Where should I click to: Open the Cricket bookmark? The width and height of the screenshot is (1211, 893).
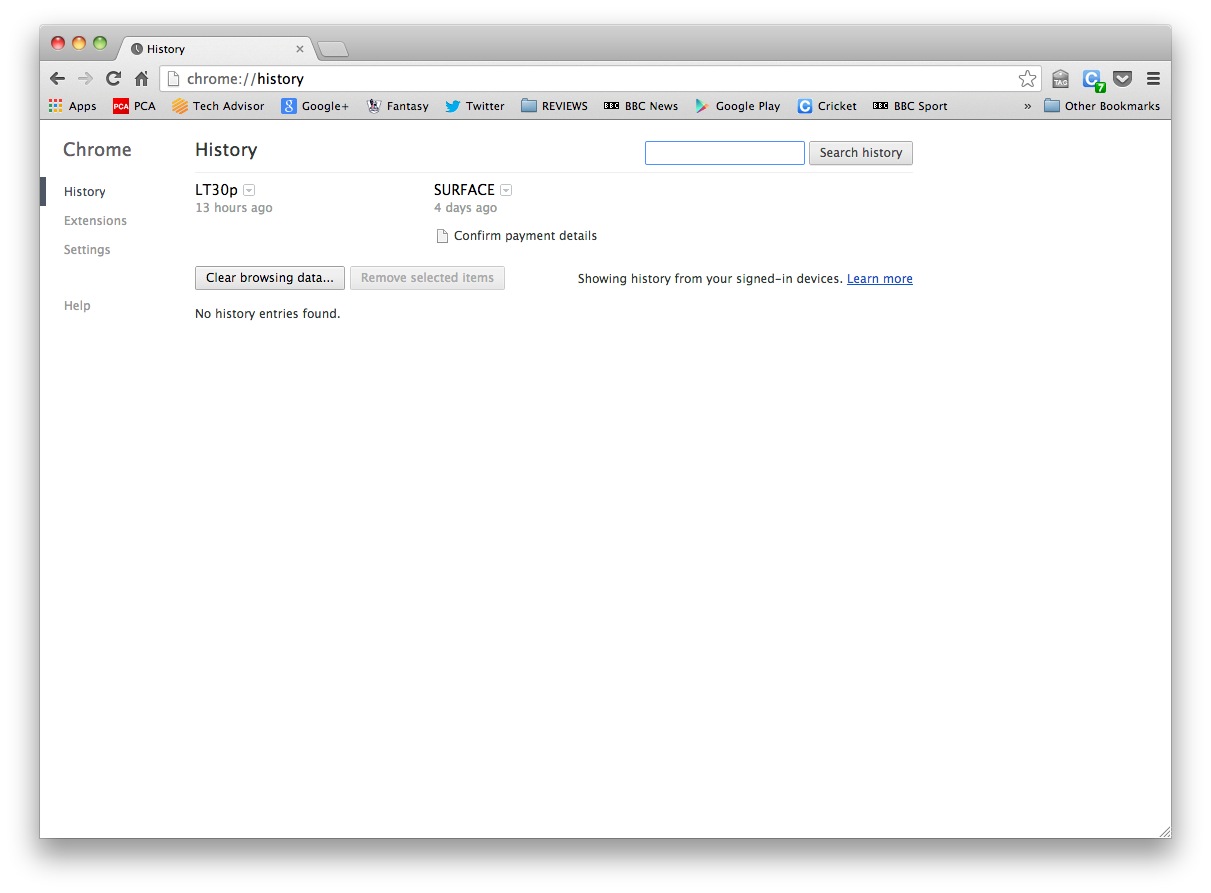[x=827, y=106]
